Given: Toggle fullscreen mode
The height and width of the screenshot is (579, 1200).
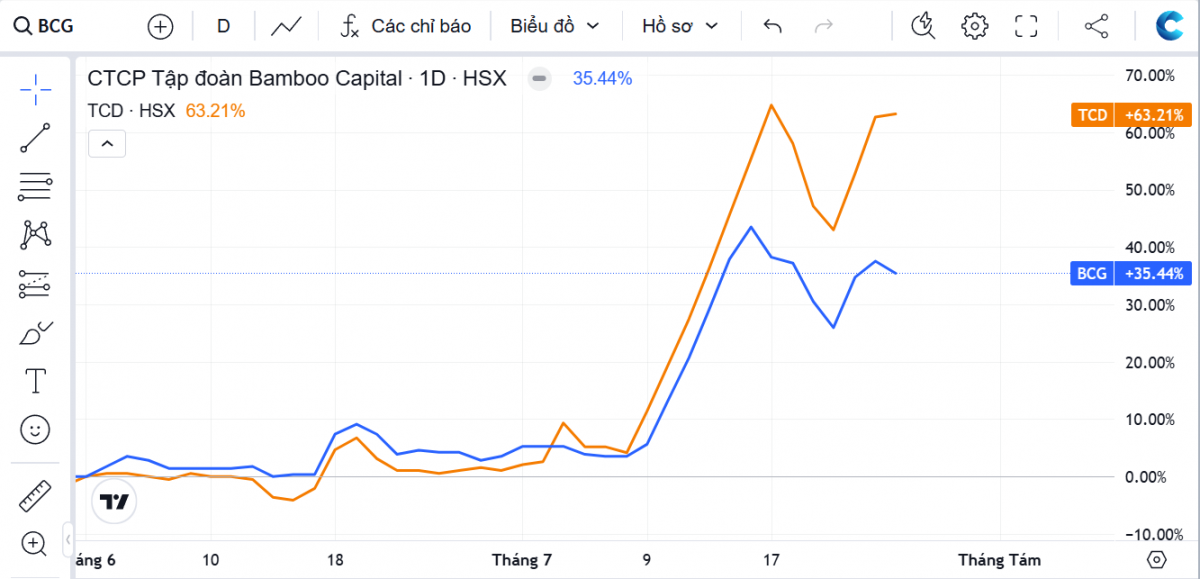Looking at the screenshot, I should (1026, 26).
